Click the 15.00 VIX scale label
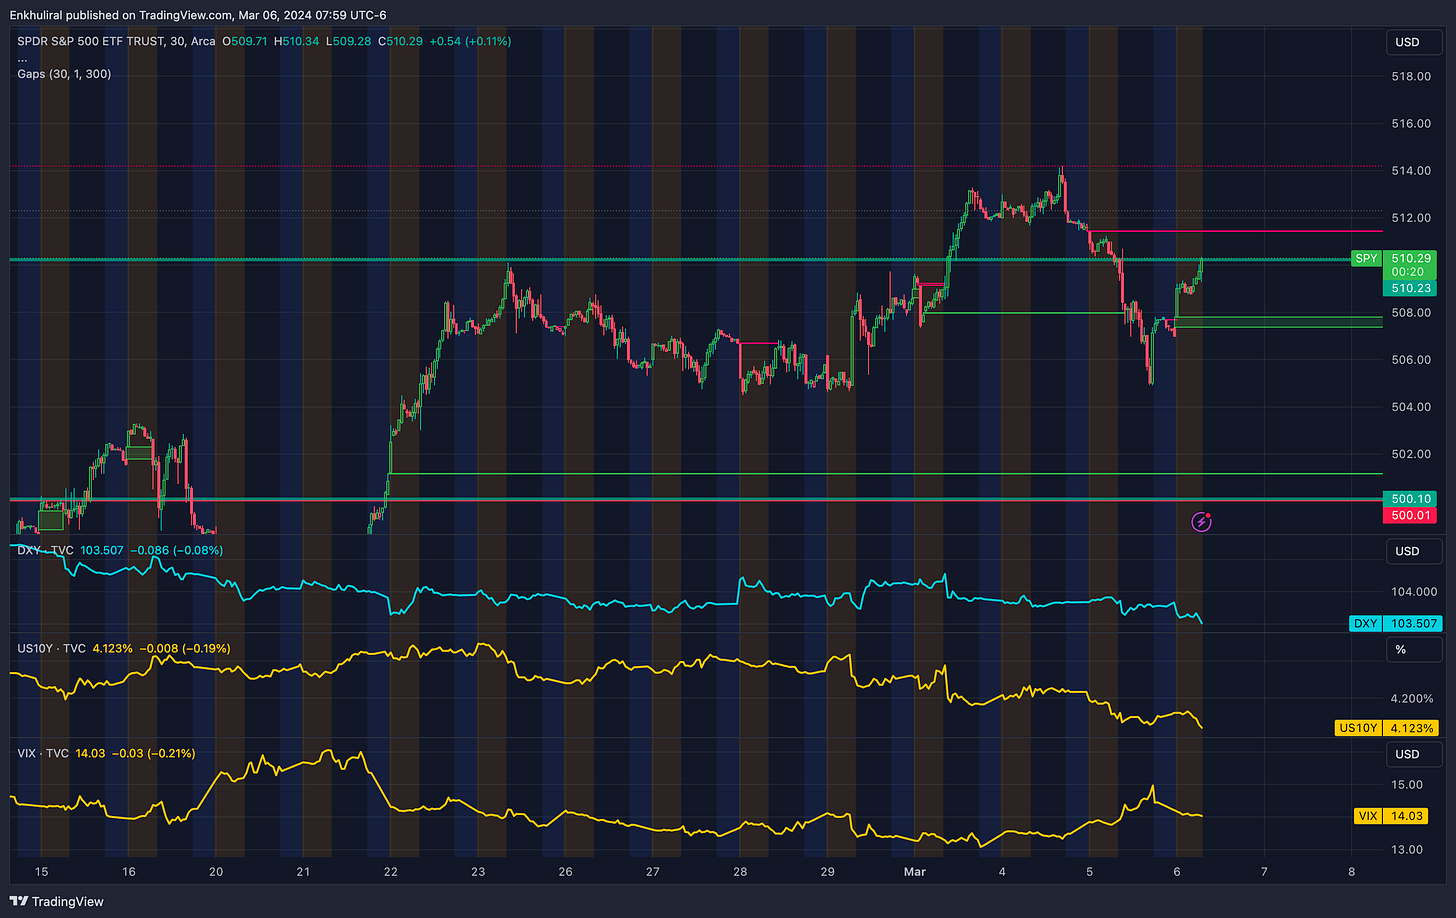The width and height of the screenshot is (1456, 918). [1407, 785]
